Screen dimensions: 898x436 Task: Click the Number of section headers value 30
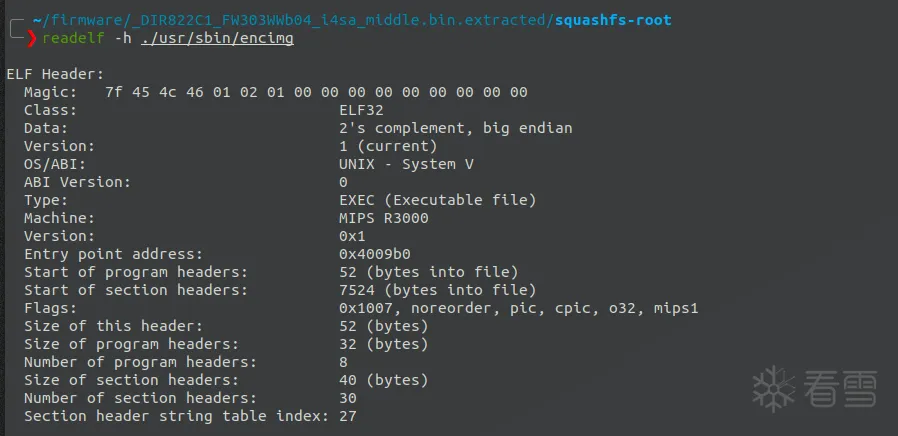[348, 398]
